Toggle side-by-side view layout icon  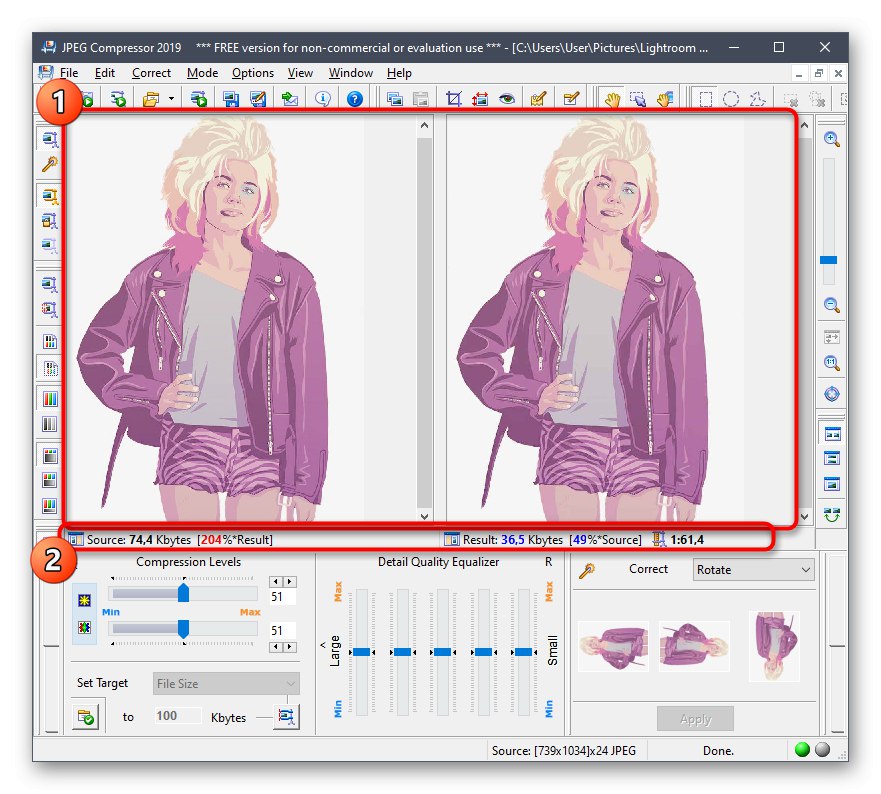click(831, 433)
